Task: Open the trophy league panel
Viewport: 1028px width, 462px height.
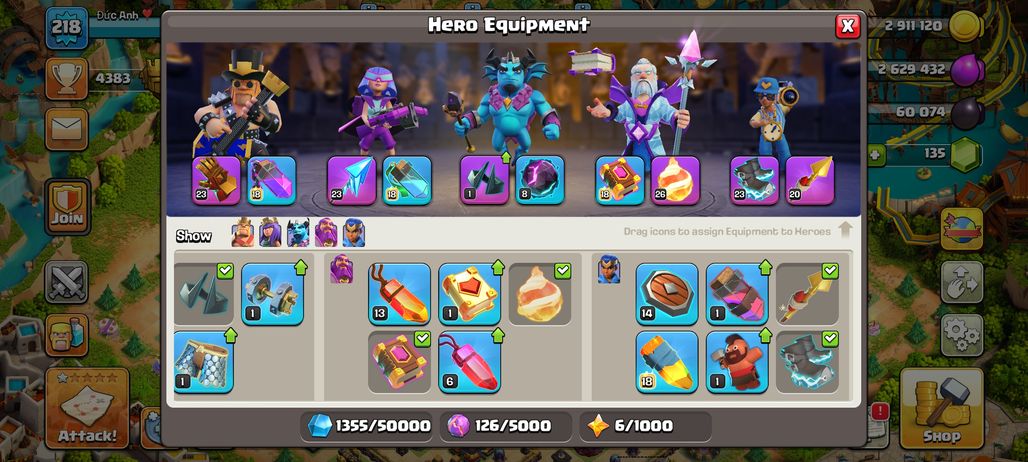Action: click(x=67, y=79)
